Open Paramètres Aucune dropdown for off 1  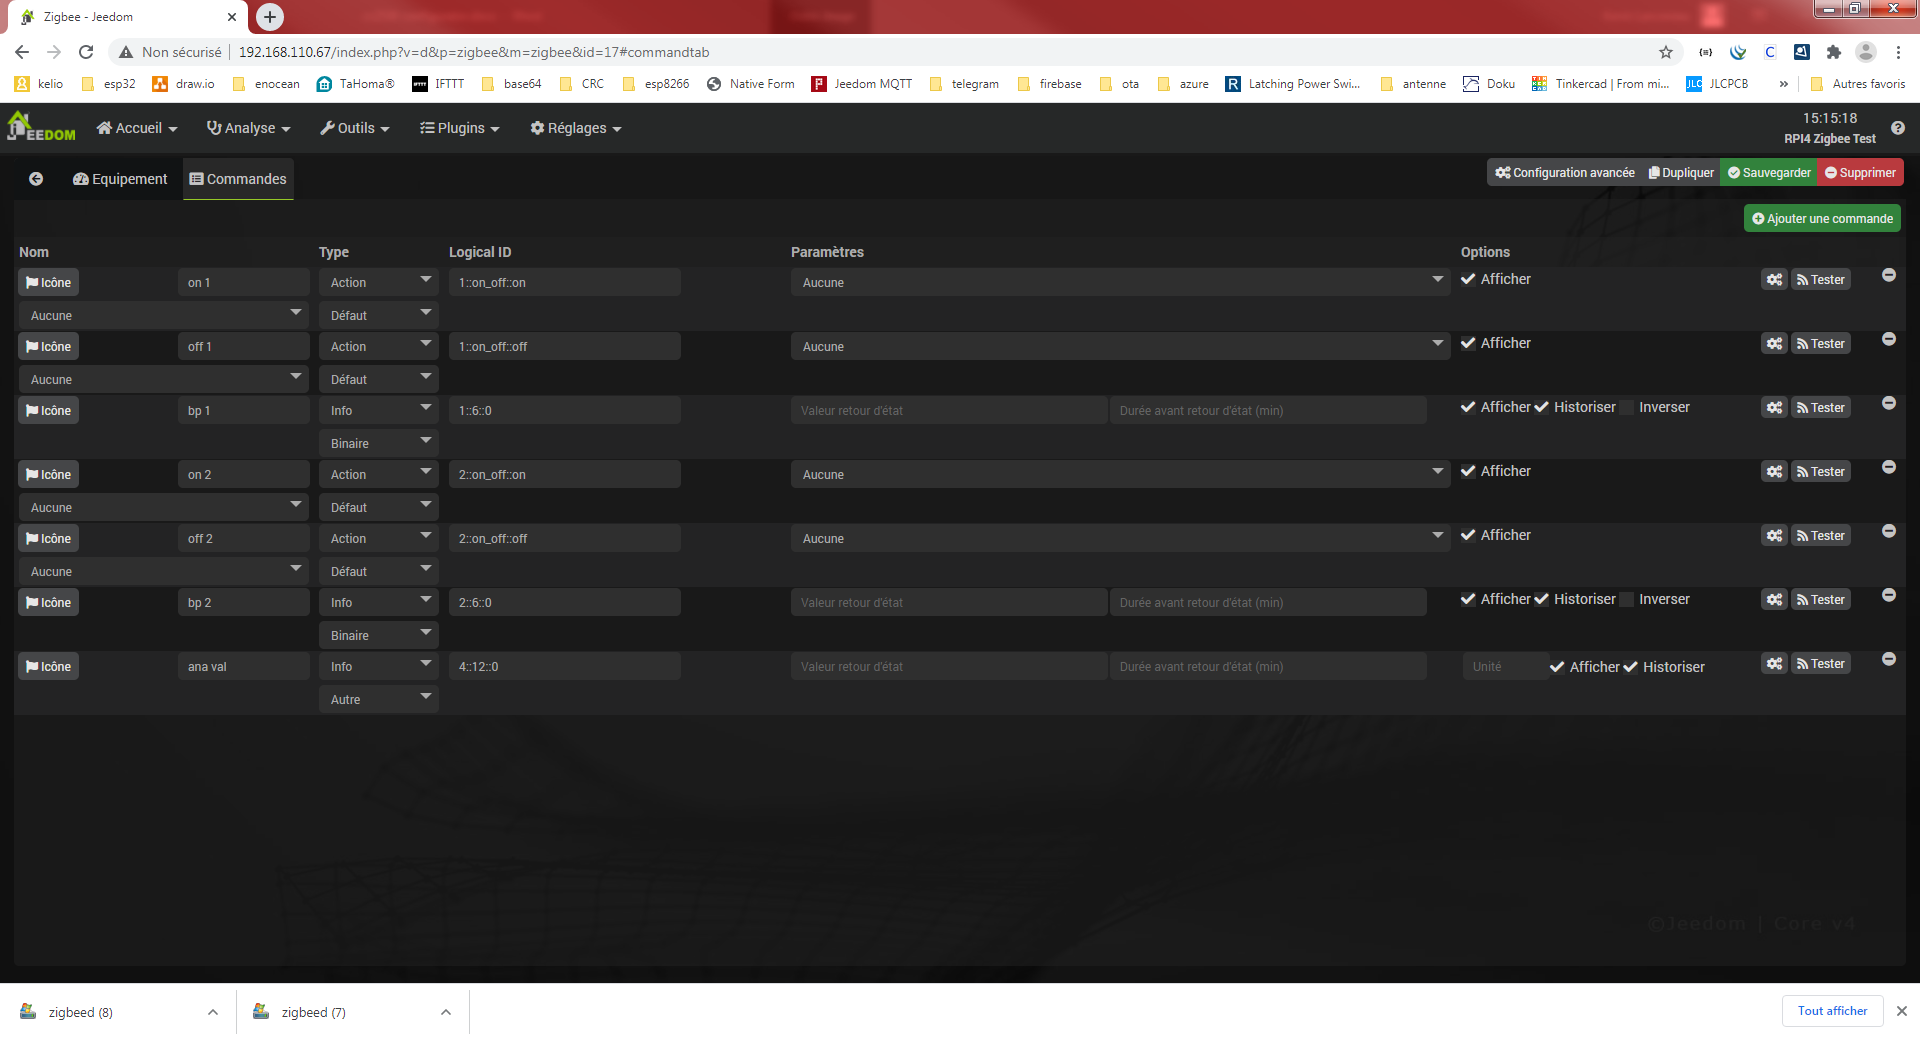click(1120, 346)
